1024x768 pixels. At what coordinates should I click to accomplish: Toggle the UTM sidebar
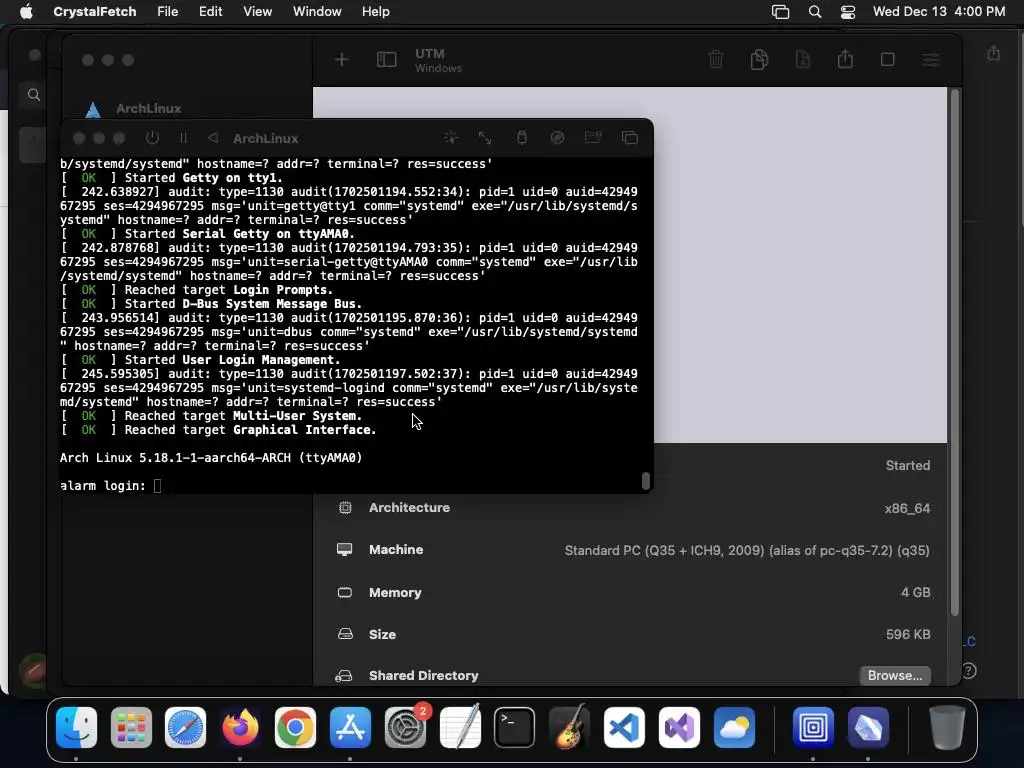(387, 60)
